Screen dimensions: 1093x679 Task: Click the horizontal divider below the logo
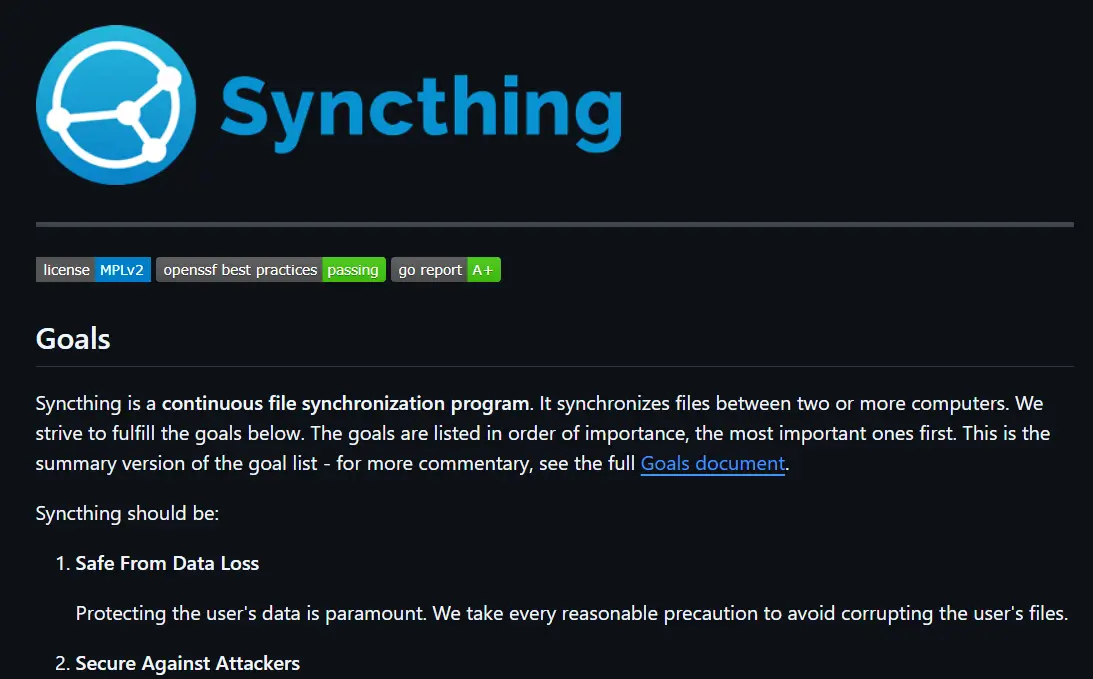click(554, 224)
